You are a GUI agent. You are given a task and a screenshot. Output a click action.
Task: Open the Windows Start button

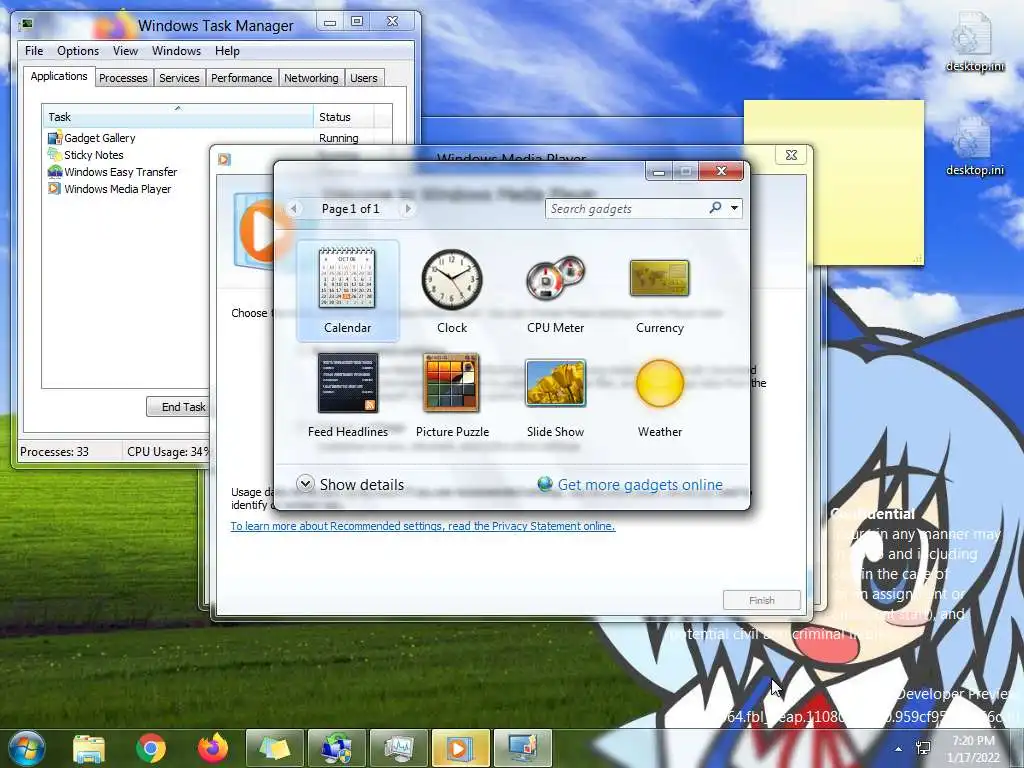[26, 748]
